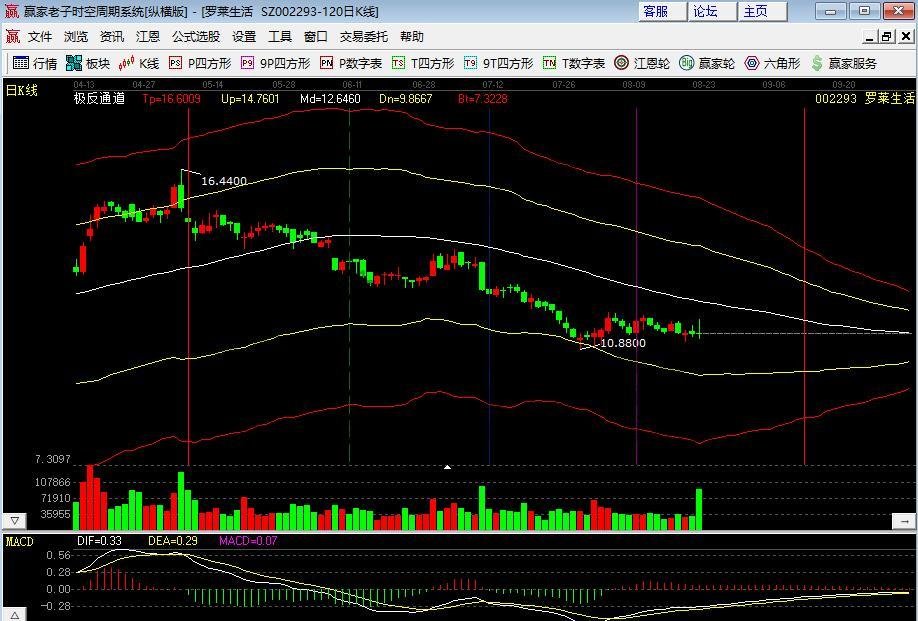Open the 行情 market quotes view
Image resolution: width=918 pixels, height=621 pixels.
35,63
